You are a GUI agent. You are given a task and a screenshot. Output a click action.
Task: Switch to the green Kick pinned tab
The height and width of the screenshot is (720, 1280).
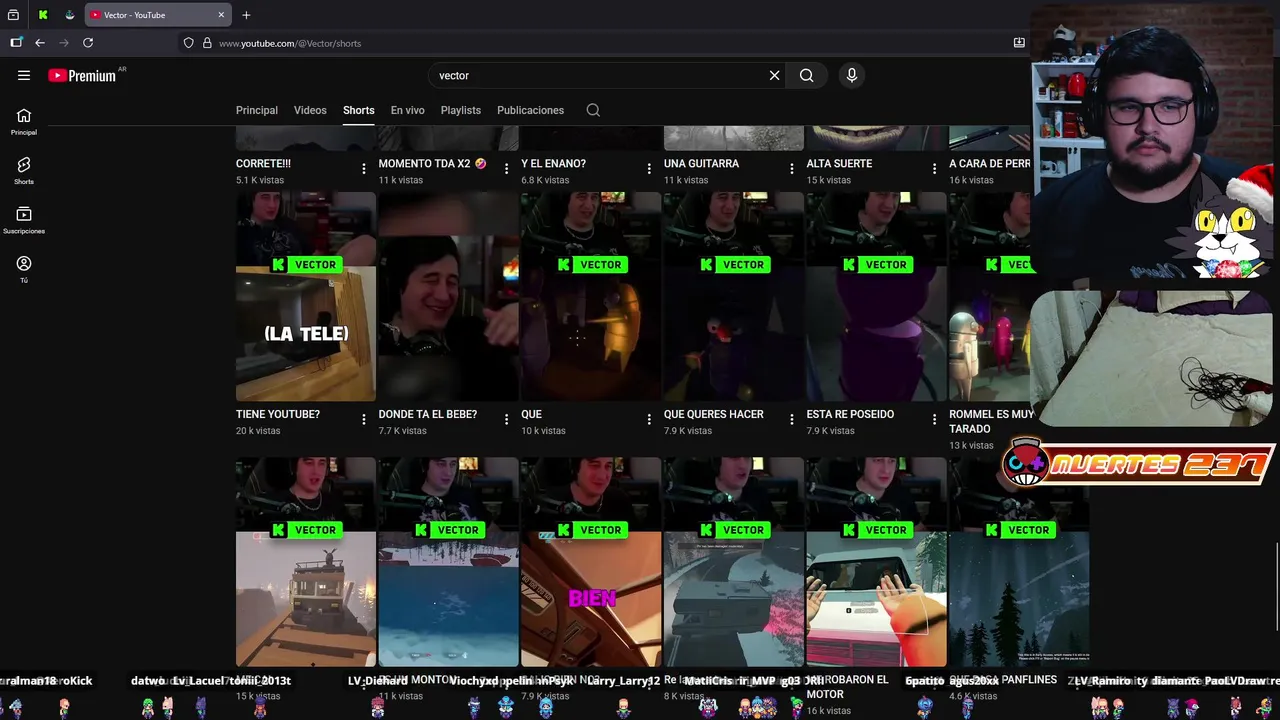[43, 15]
